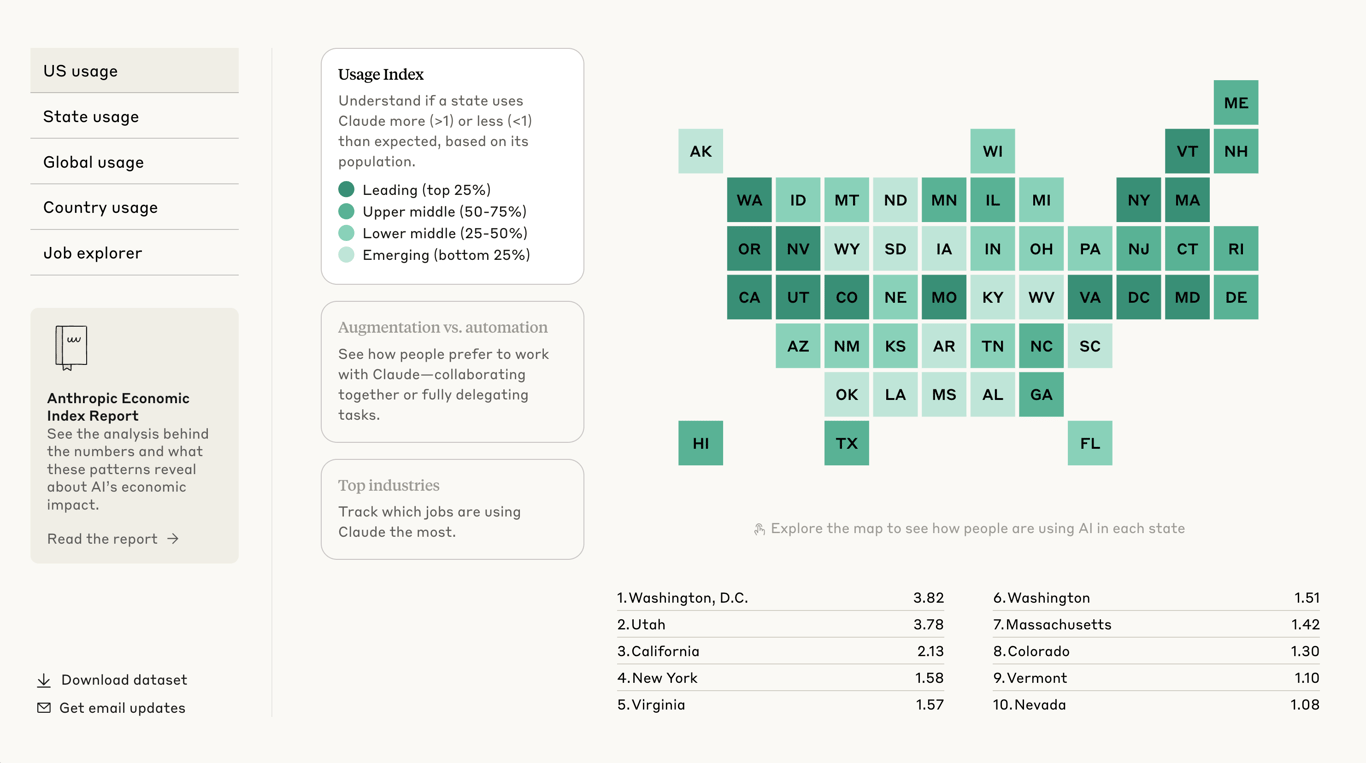Expand the Augmentation vs. automation card
The height and width of the screenshot is (763, 1366).
click(x=452, y=372)
